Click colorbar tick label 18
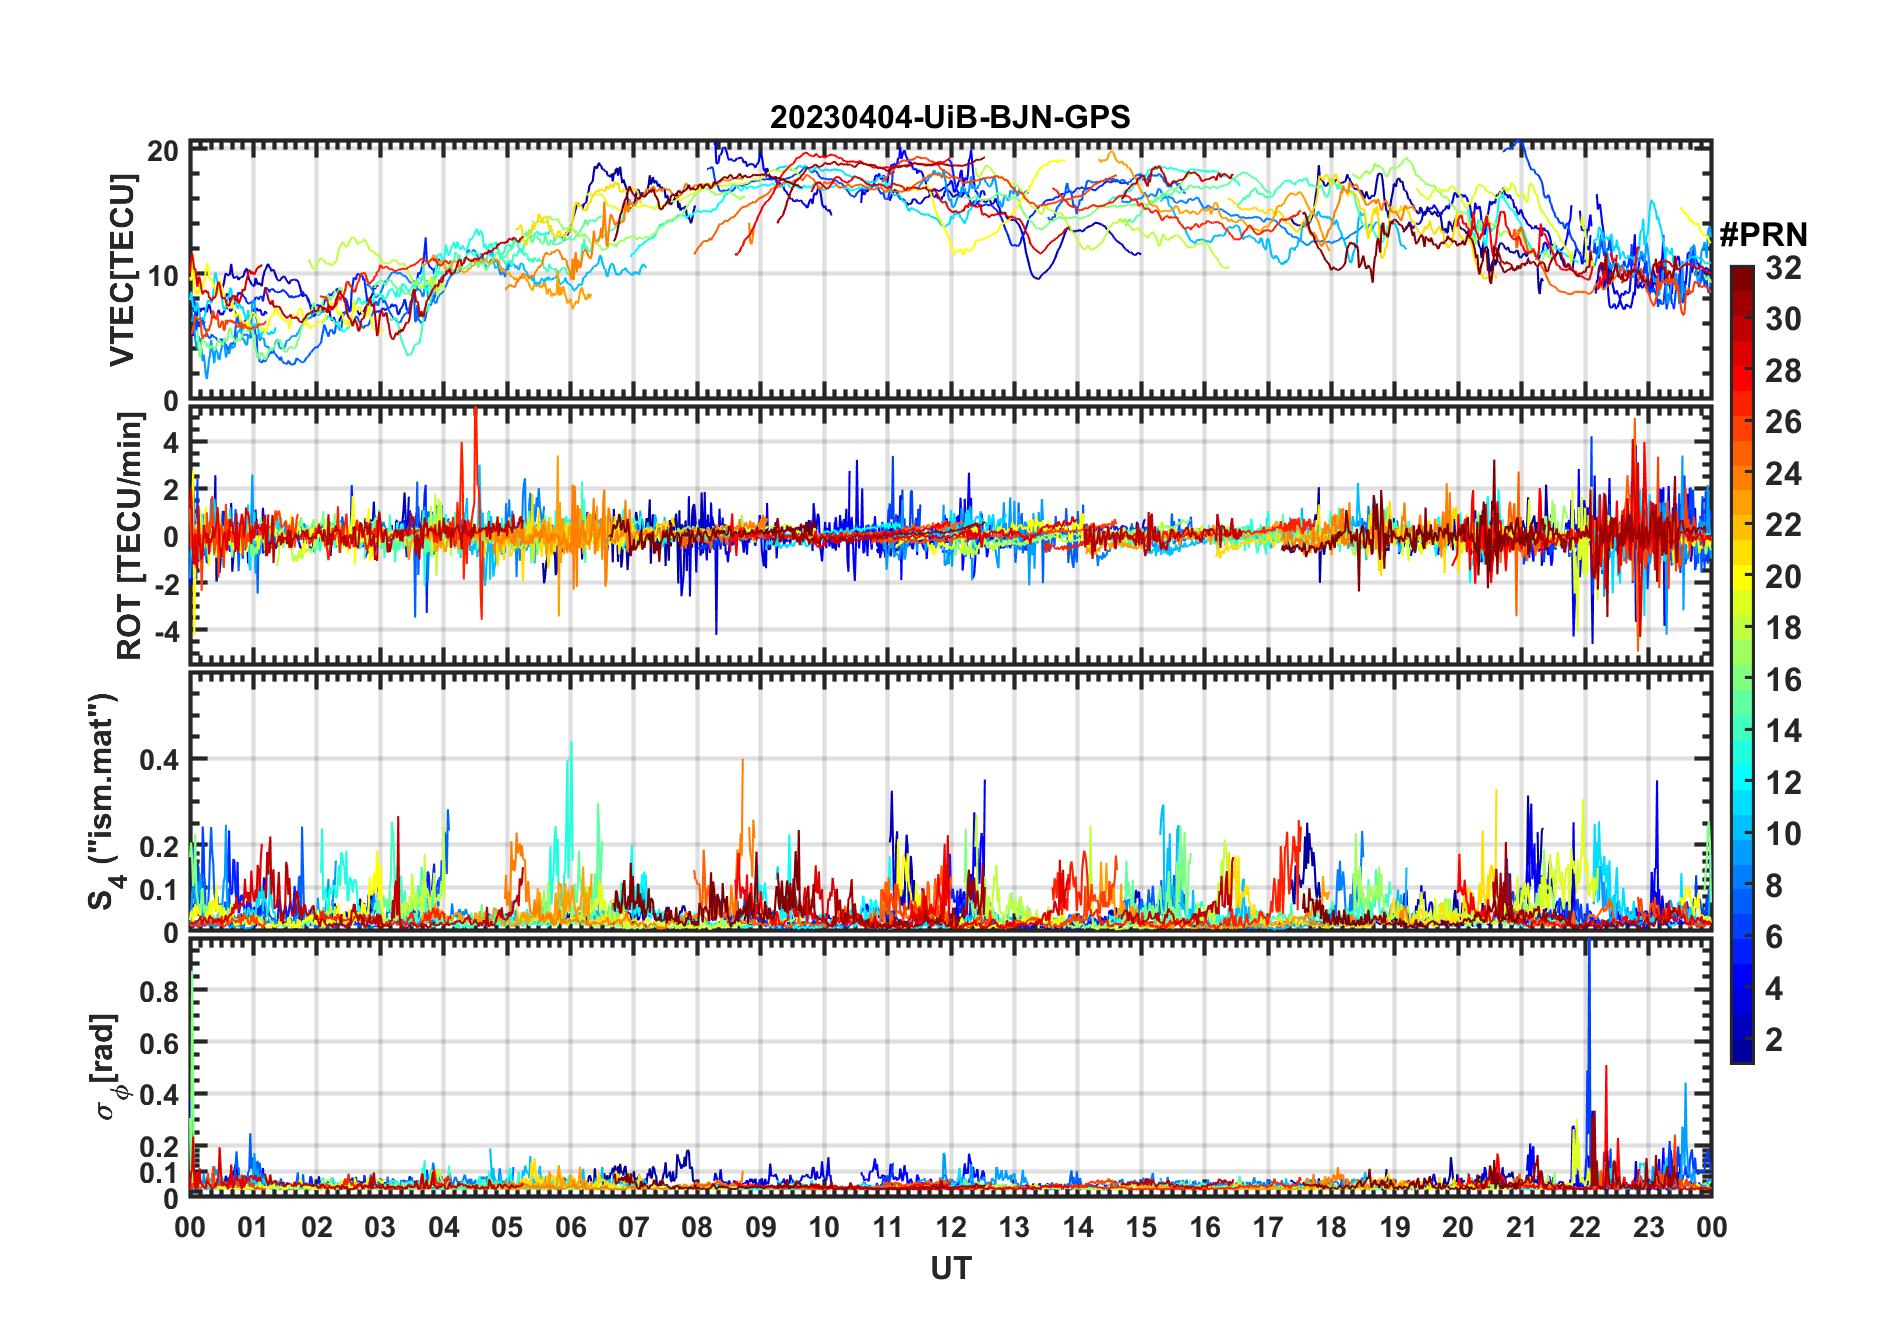This screenshot has width=1902, height=1330. [x=1783, y=628]
